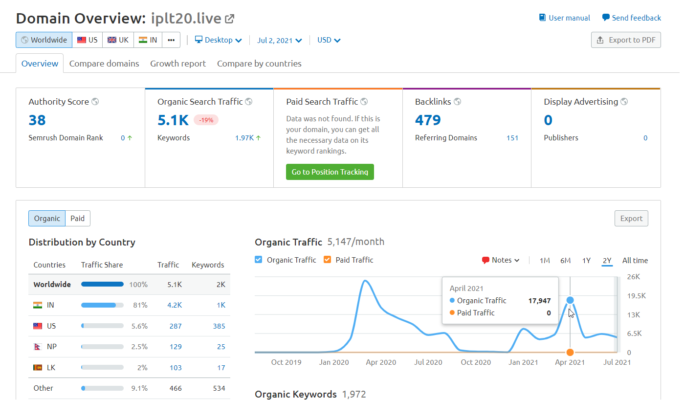Click Display Advertising value 0
The height and width of the screenshot is (400, 684).
point(548,120)
